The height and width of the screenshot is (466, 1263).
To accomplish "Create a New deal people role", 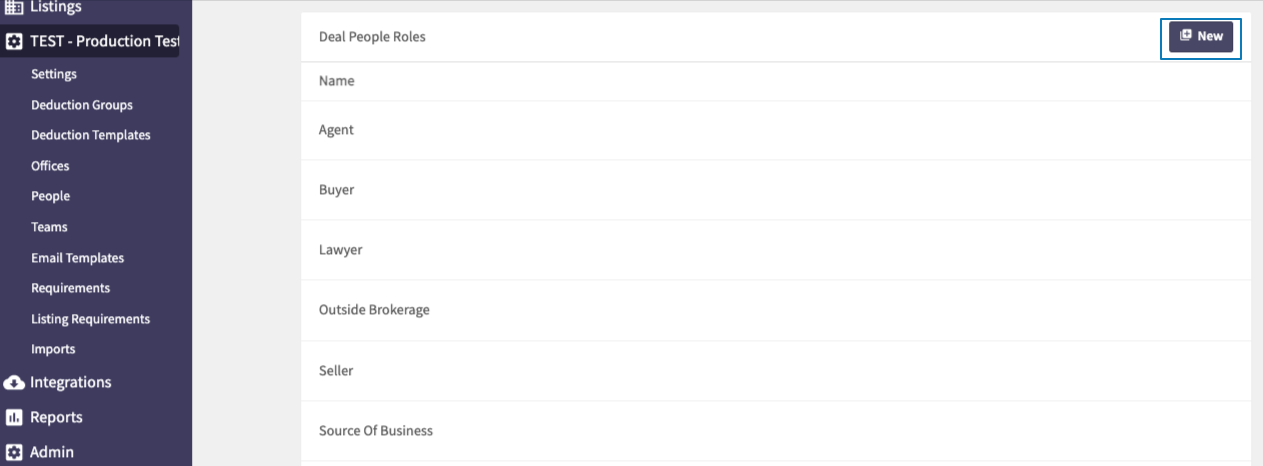I will click(1201, 36).
